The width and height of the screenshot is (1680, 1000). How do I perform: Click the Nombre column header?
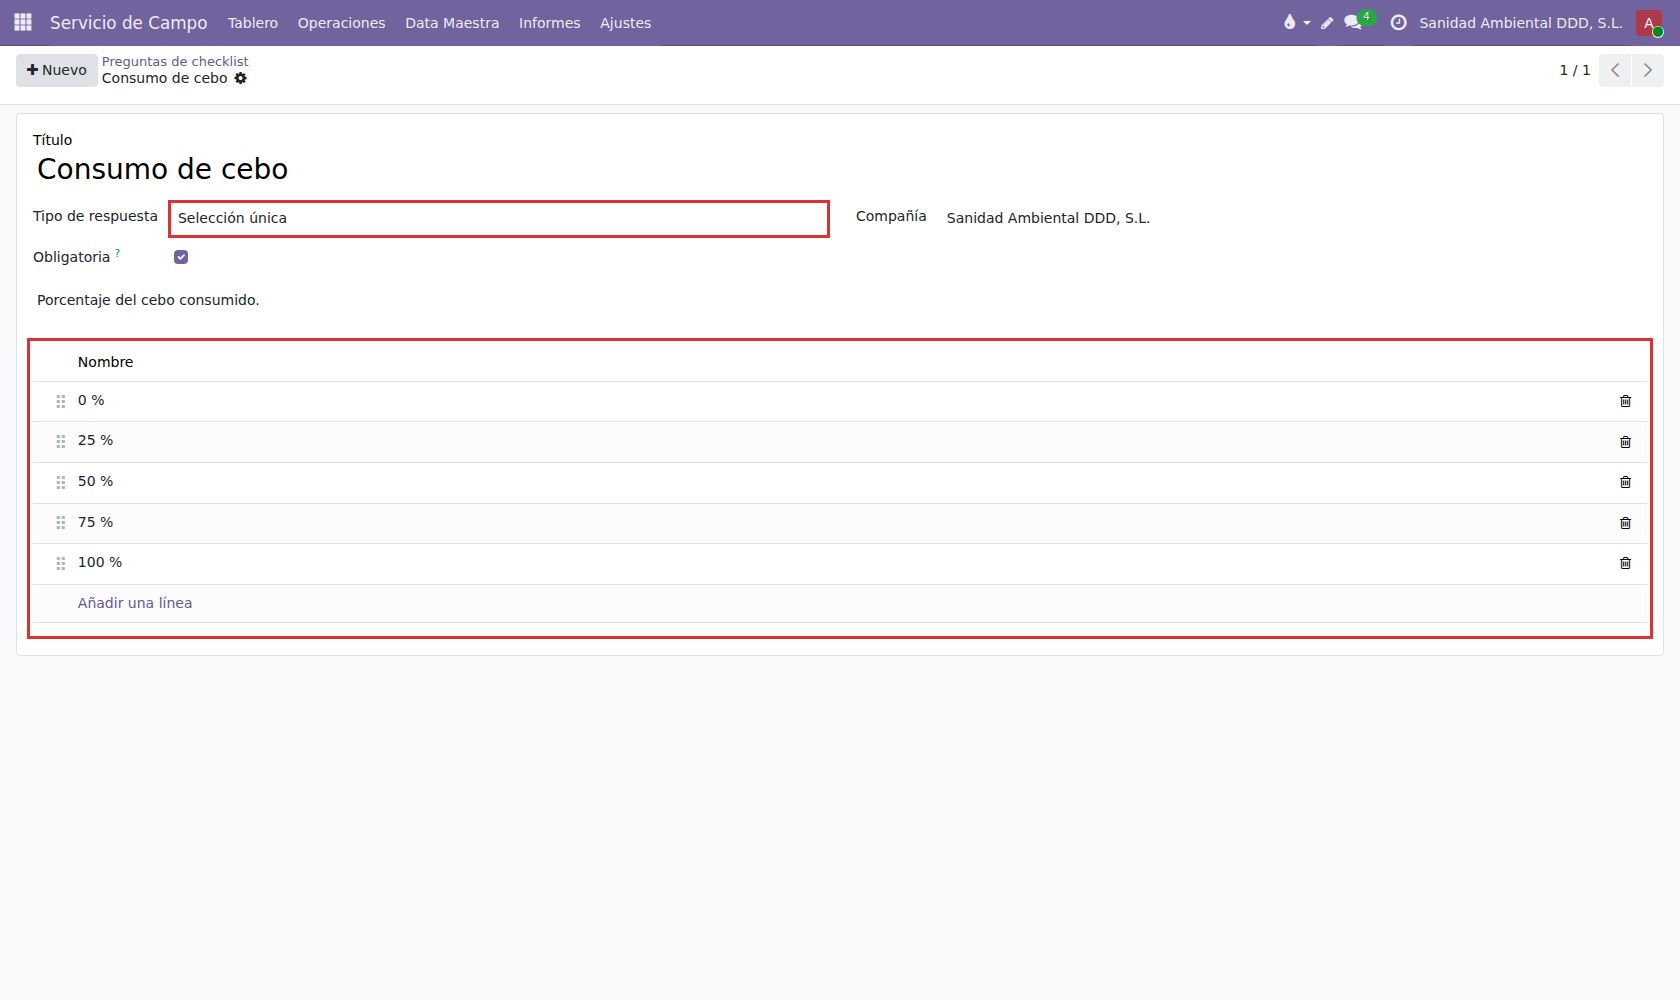tap(105, 362)
